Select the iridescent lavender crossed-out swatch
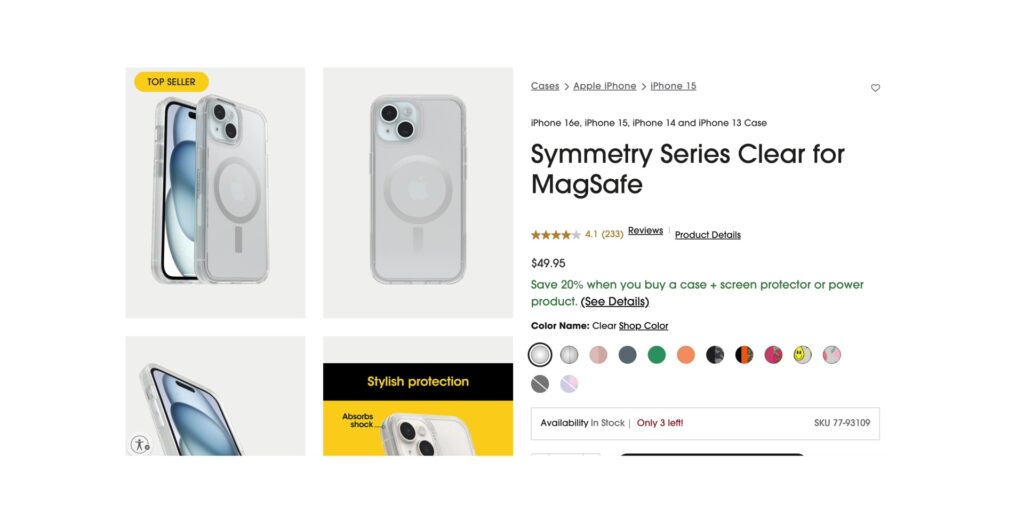The width and height of the screenshot is (1024, 512). tap(569, 384)
